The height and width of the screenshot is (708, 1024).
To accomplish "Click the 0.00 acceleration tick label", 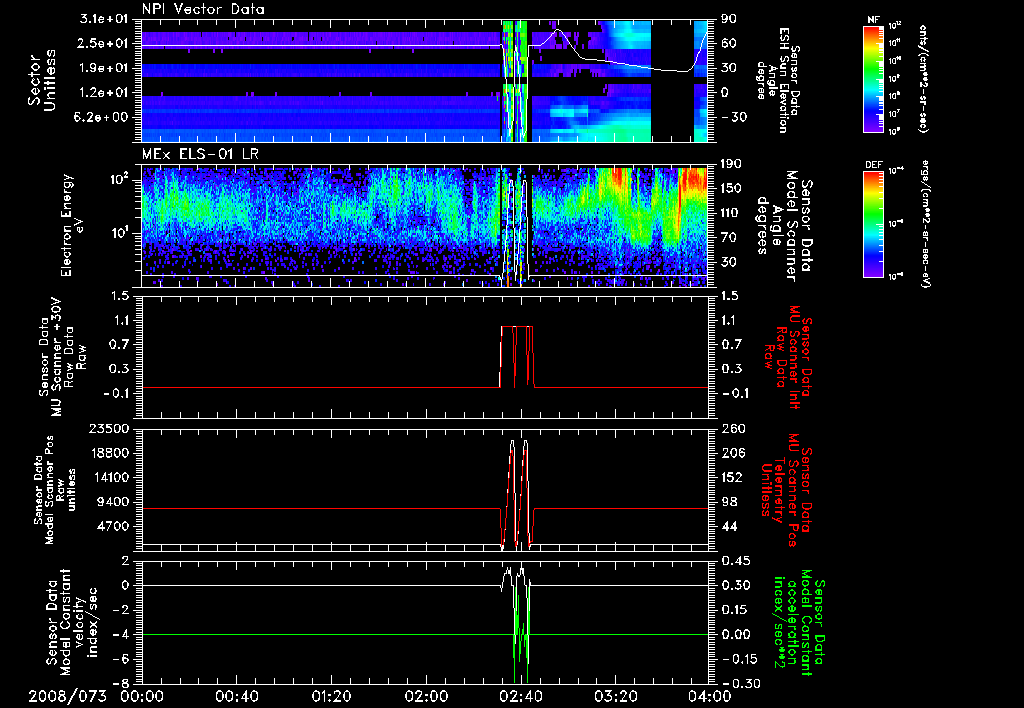I will pos(735,634).
